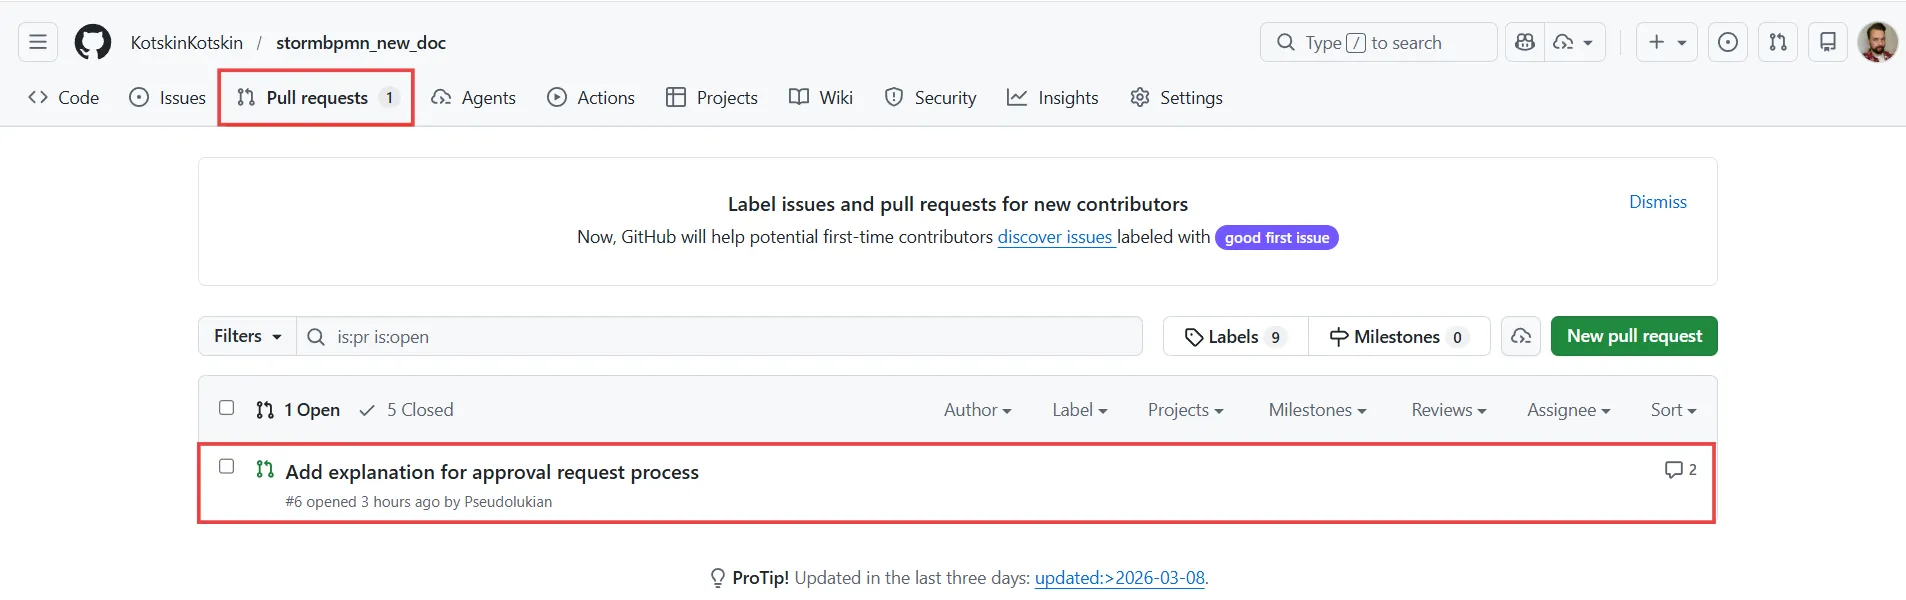This screenshot has width=1906, height=600.
Task: Expand the Filters dropdown
Action: (247, 337)
